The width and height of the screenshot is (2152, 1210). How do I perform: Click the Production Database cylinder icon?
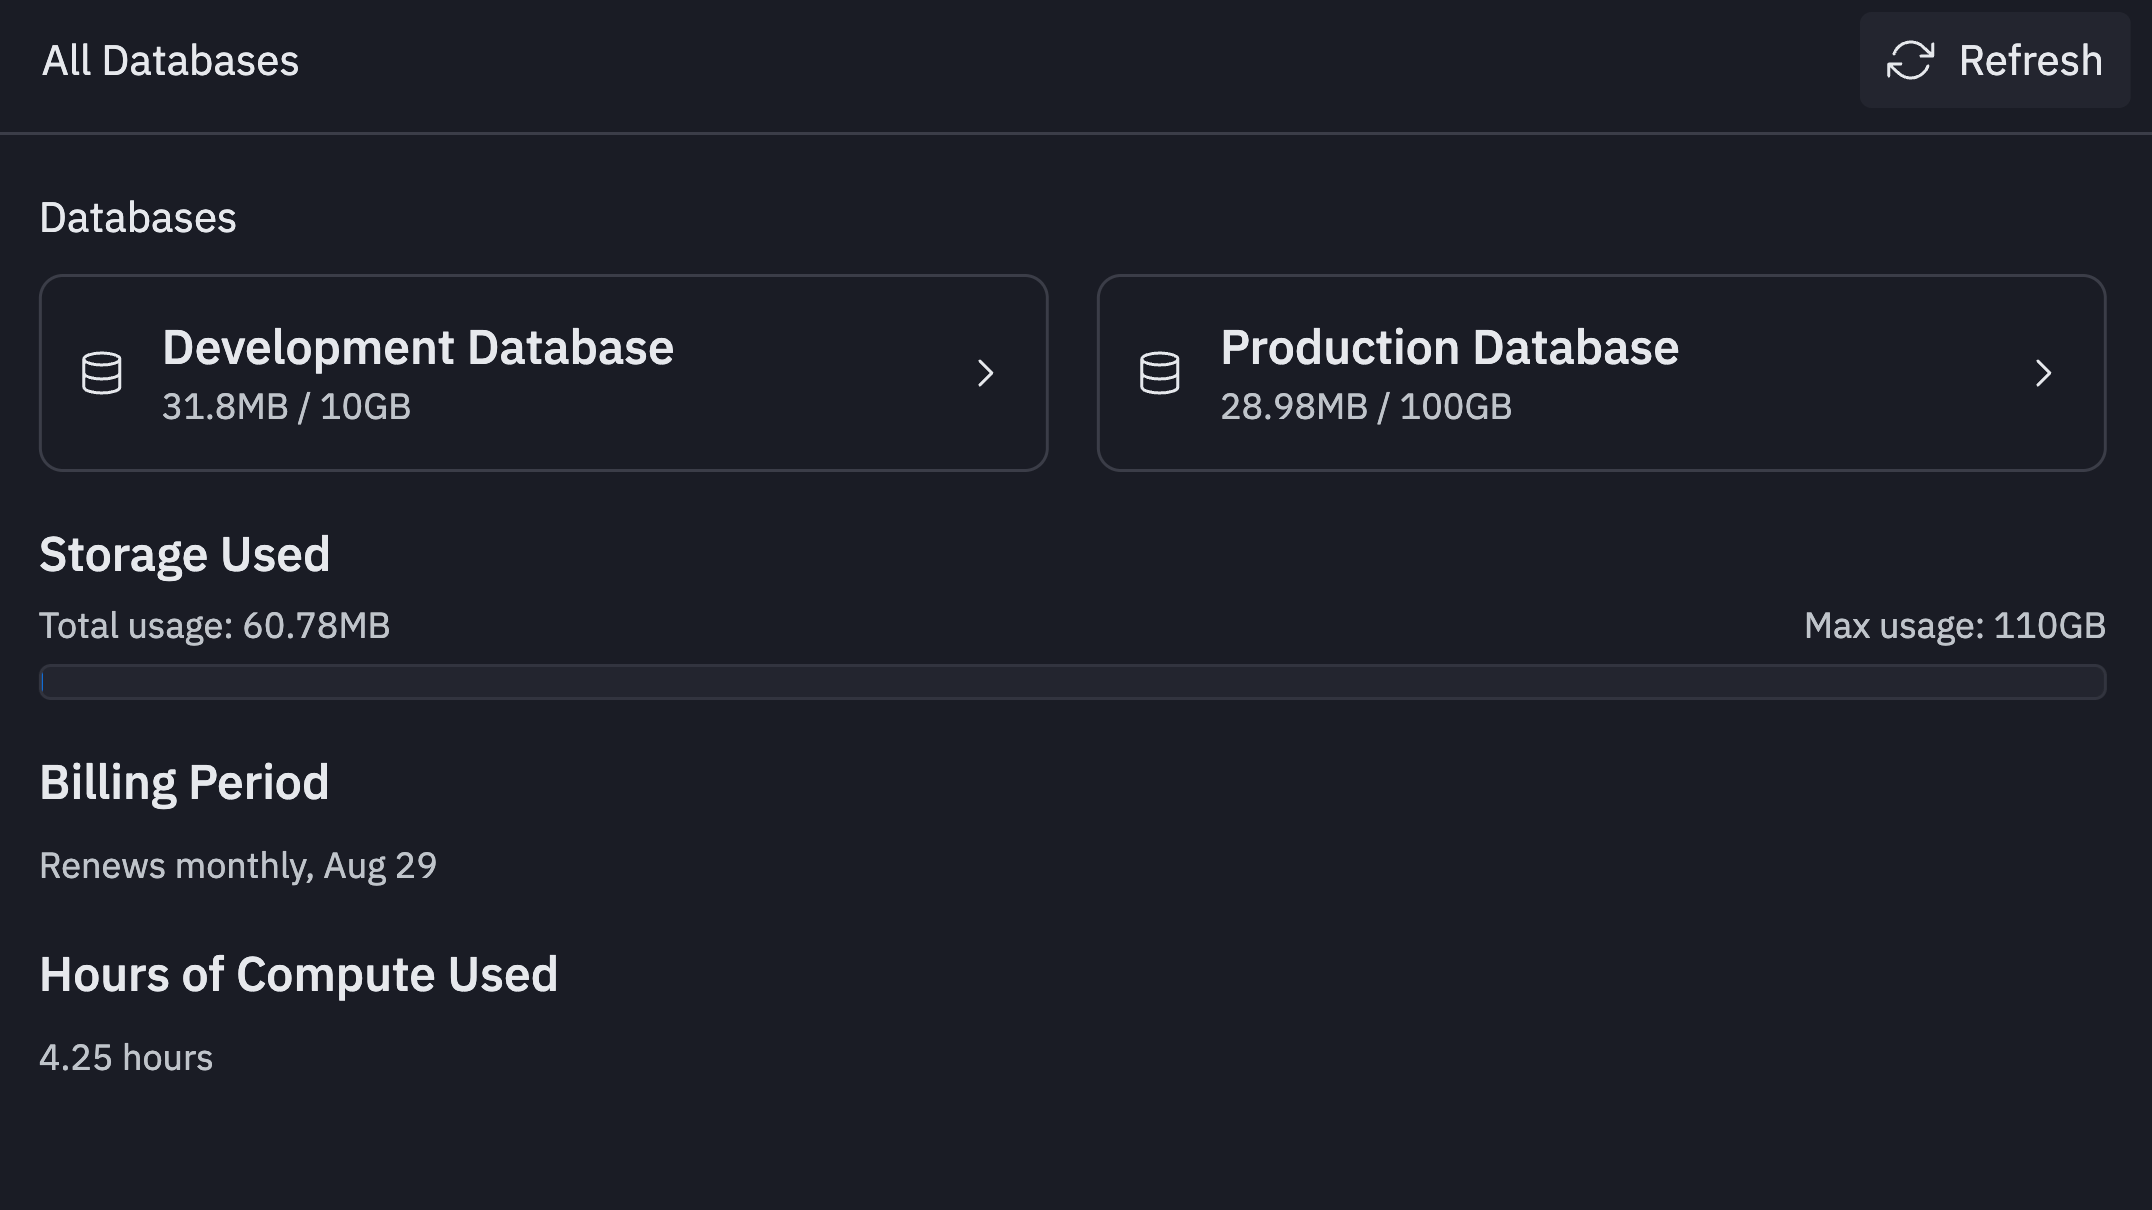[x=1160, y=373]
